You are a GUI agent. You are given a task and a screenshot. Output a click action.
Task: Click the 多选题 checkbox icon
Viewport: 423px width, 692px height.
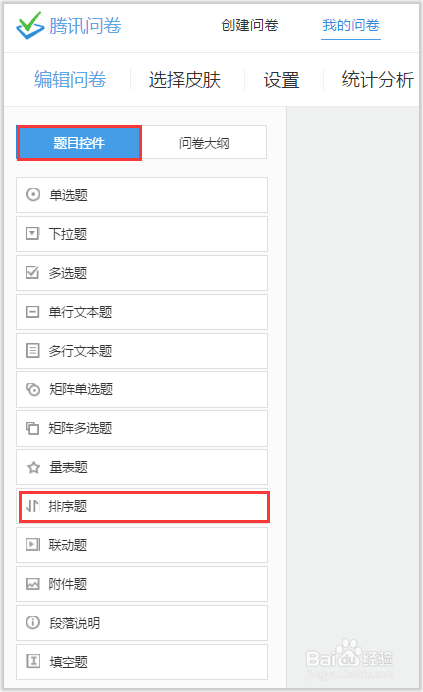pyautogui.click(x=32, y=272)
